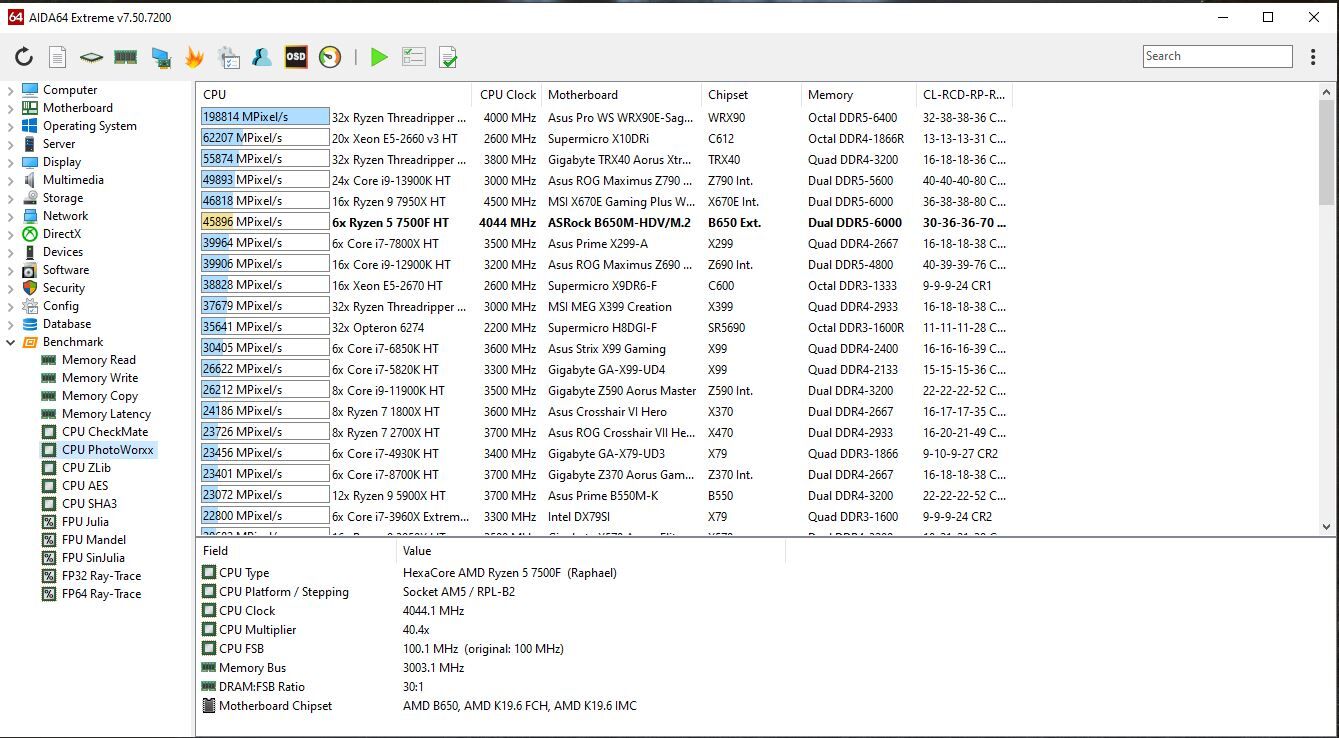Sort by the Motherboard column header

tap(621, 95)
